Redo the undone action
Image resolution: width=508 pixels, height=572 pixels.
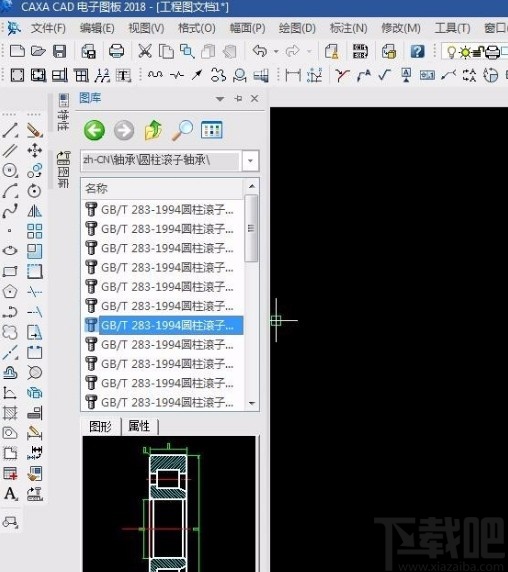[x=292, y=51]
